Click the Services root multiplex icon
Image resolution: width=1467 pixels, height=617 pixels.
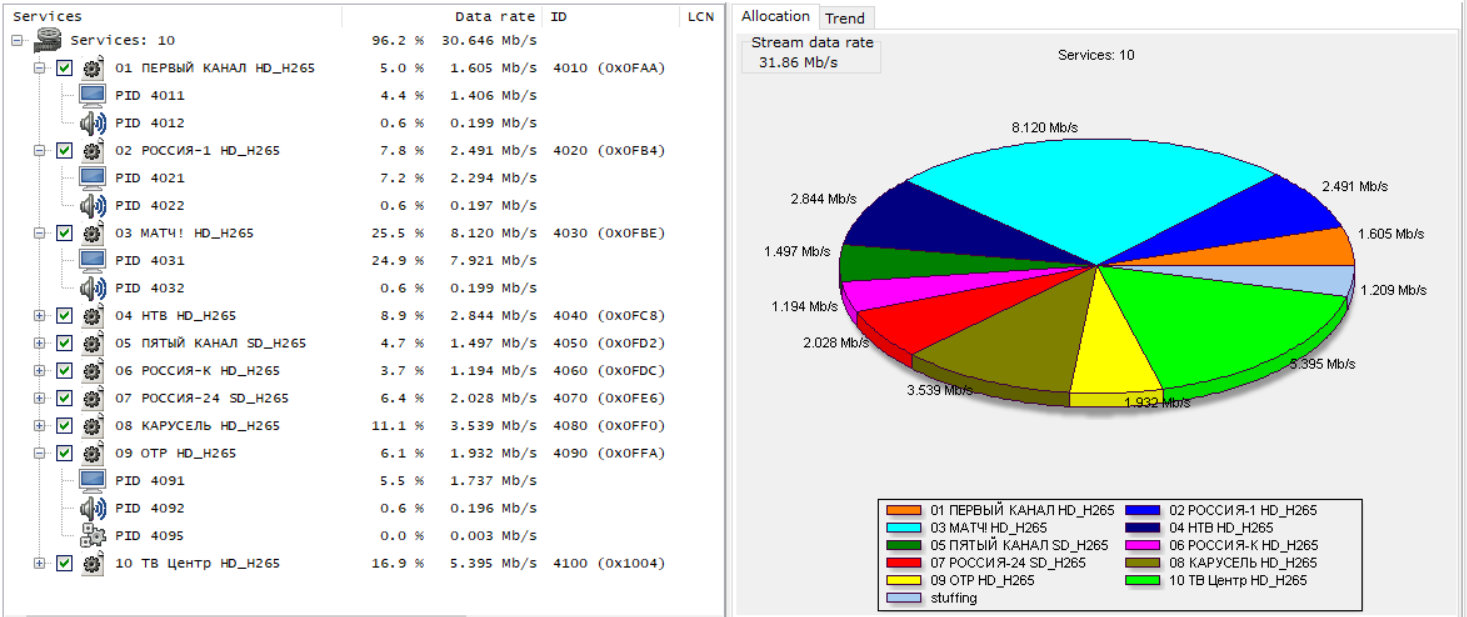[x=47, y=41]
